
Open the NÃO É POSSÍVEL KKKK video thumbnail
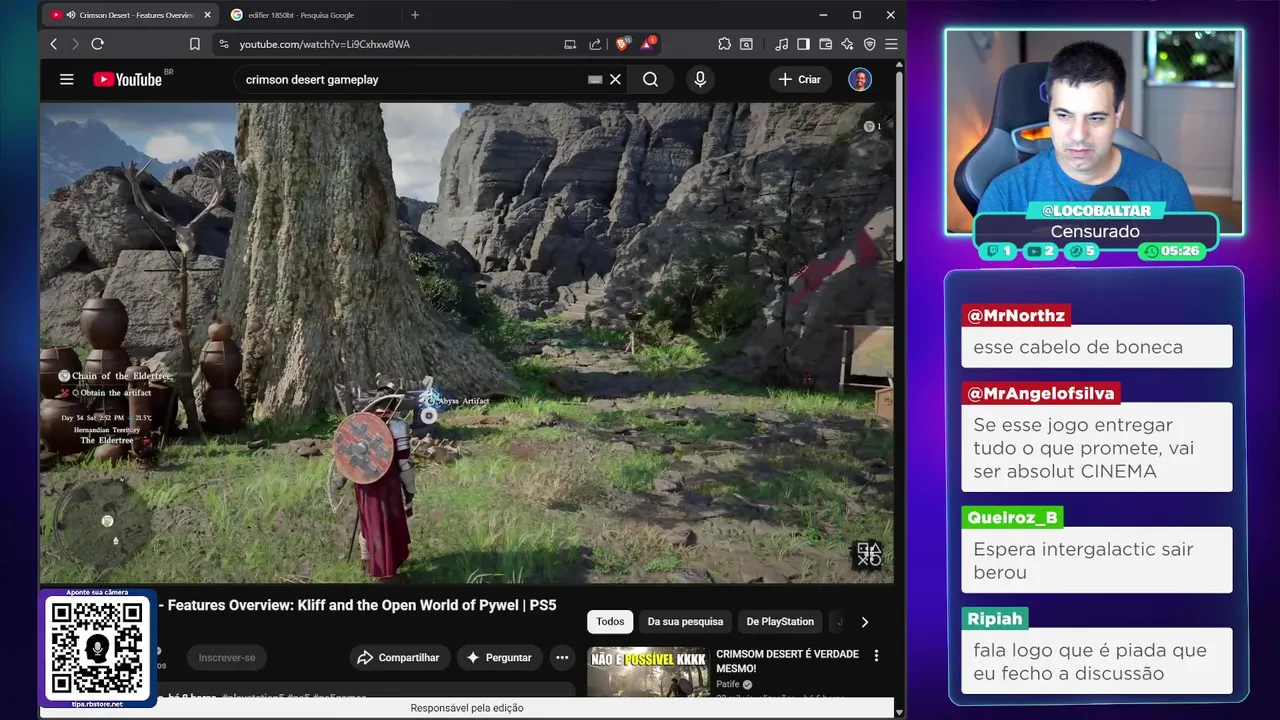click(x=648, y=672)
